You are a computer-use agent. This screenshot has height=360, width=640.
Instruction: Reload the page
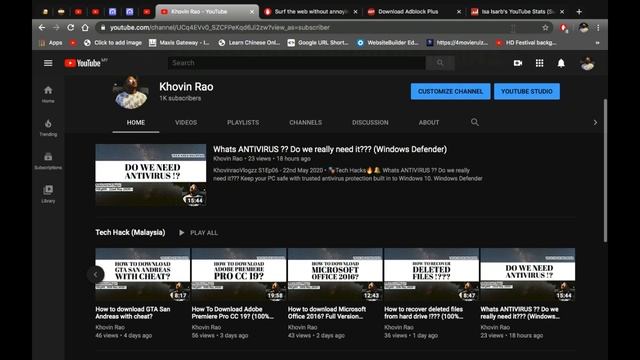tap(71, 27)
